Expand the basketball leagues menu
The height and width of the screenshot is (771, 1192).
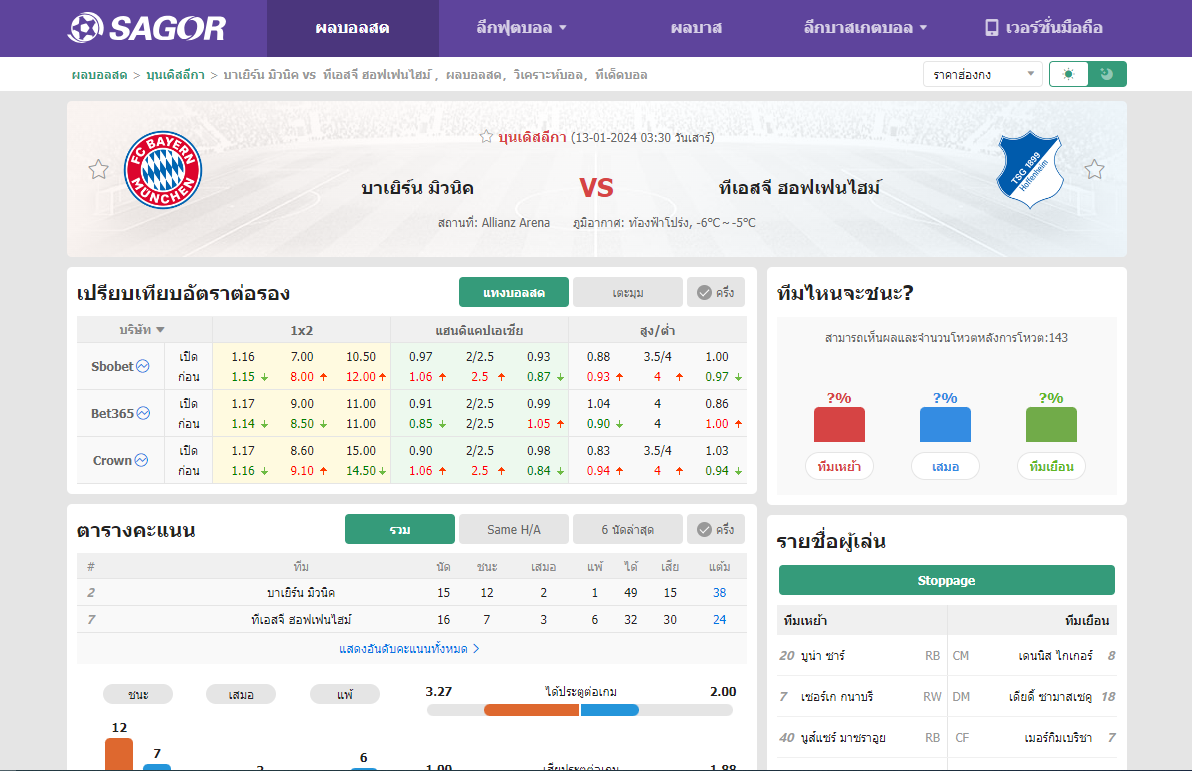click(865, 28)
